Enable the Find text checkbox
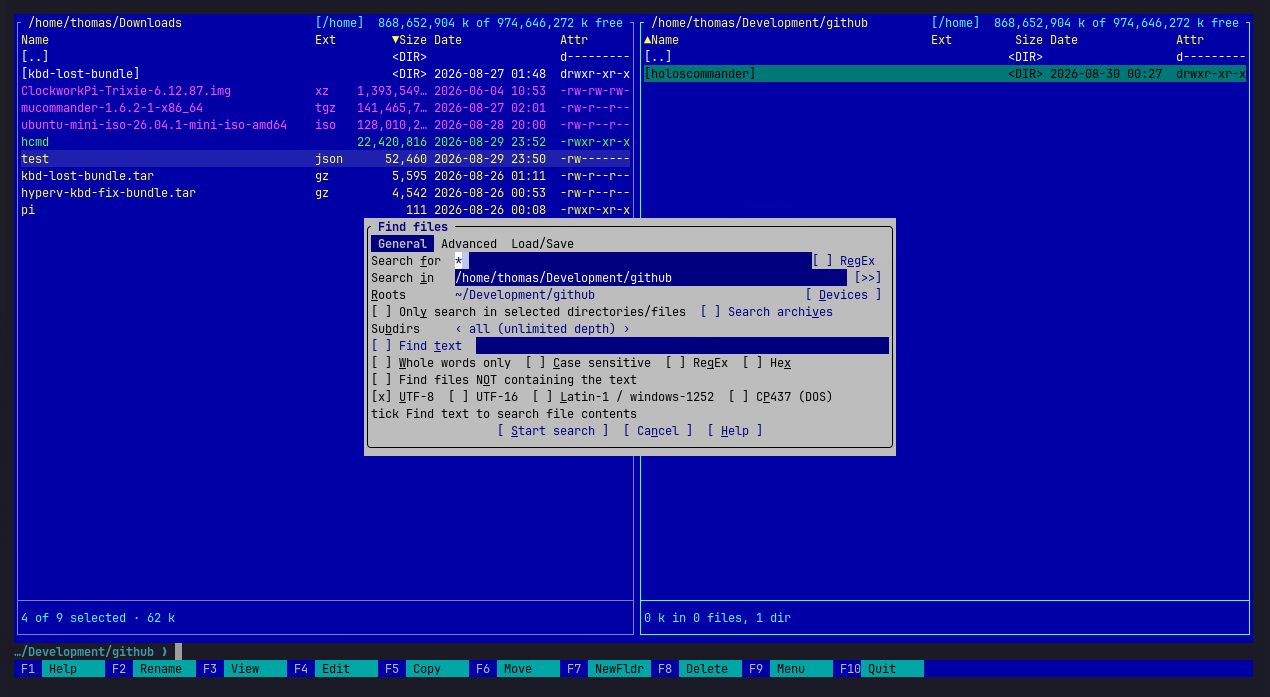This screenshot has height=697, width=1270. 416,346
